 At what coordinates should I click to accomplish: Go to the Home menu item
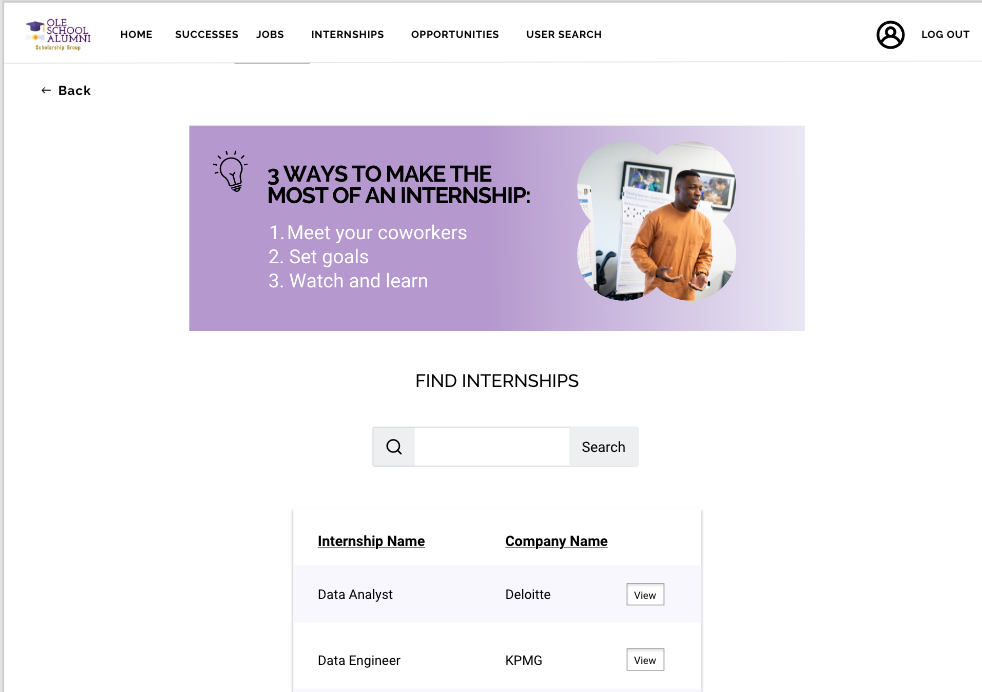(x=136, y=34)
